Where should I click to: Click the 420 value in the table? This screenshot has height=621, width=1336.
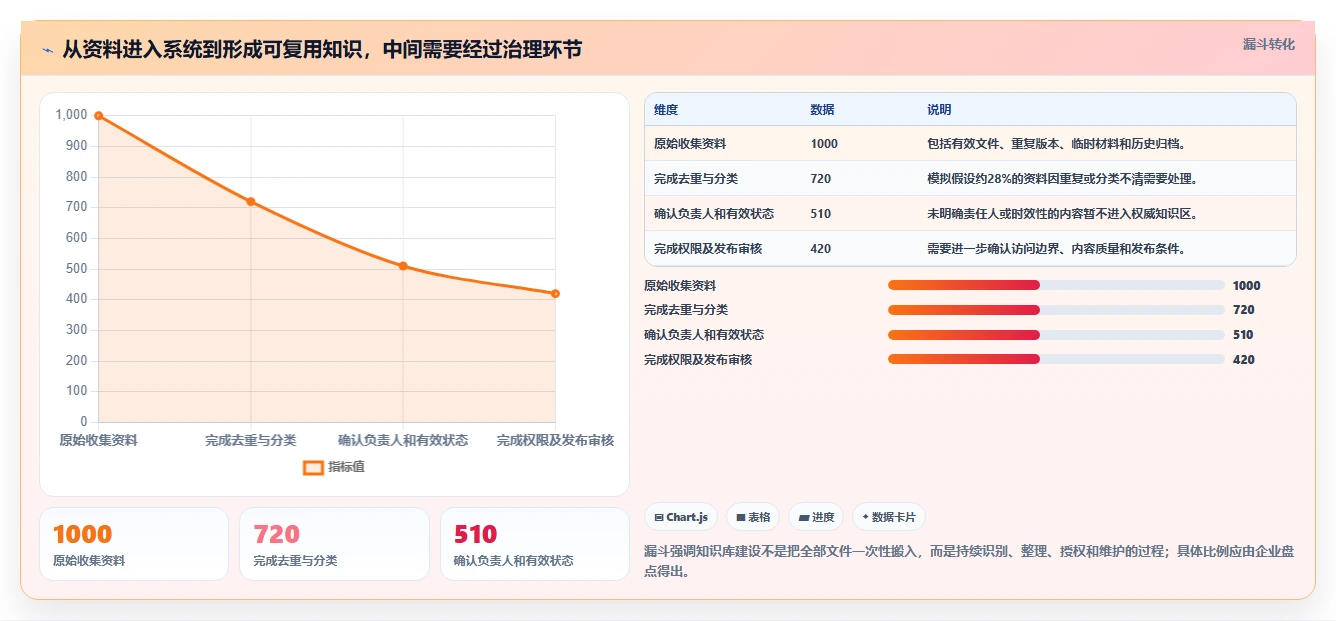tap(820, 249)
